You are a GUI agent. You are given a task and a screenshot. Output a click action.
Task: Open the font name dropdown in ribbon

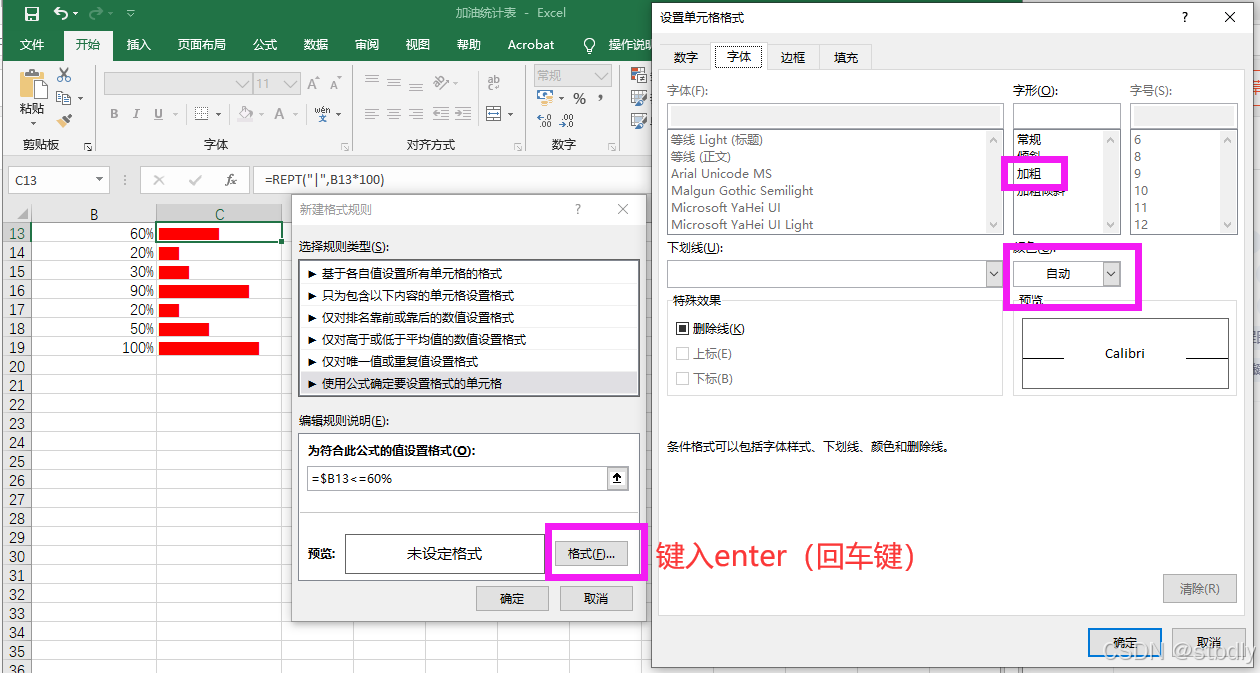242,84
